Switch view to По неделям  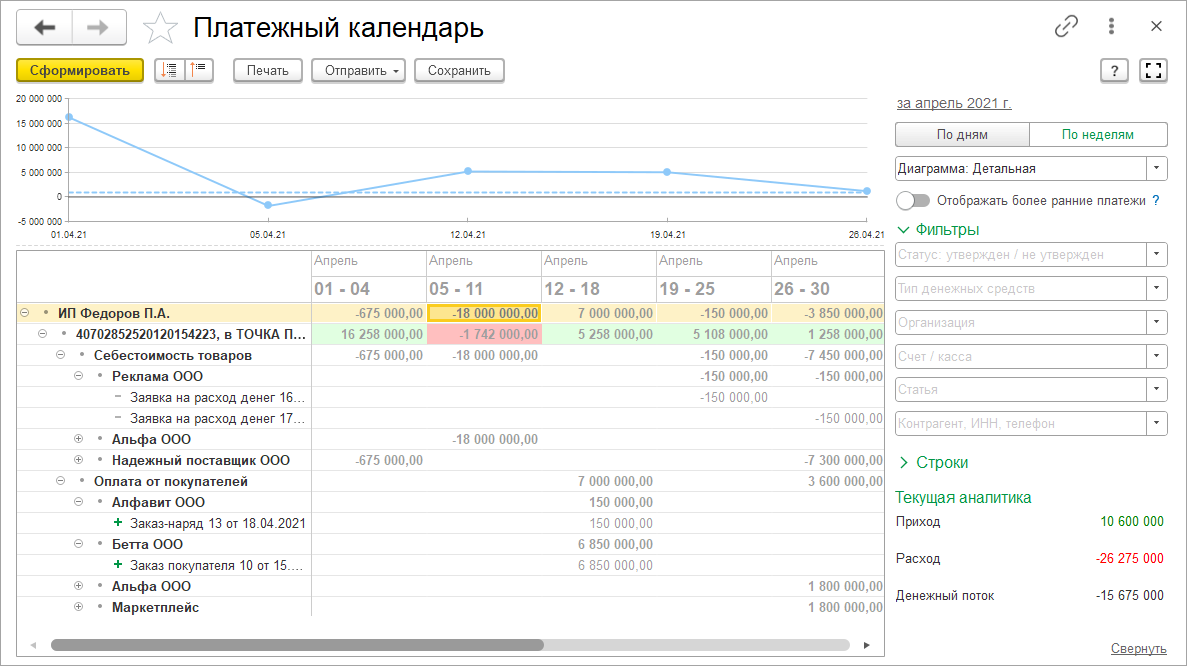[x=1098, y=135]
